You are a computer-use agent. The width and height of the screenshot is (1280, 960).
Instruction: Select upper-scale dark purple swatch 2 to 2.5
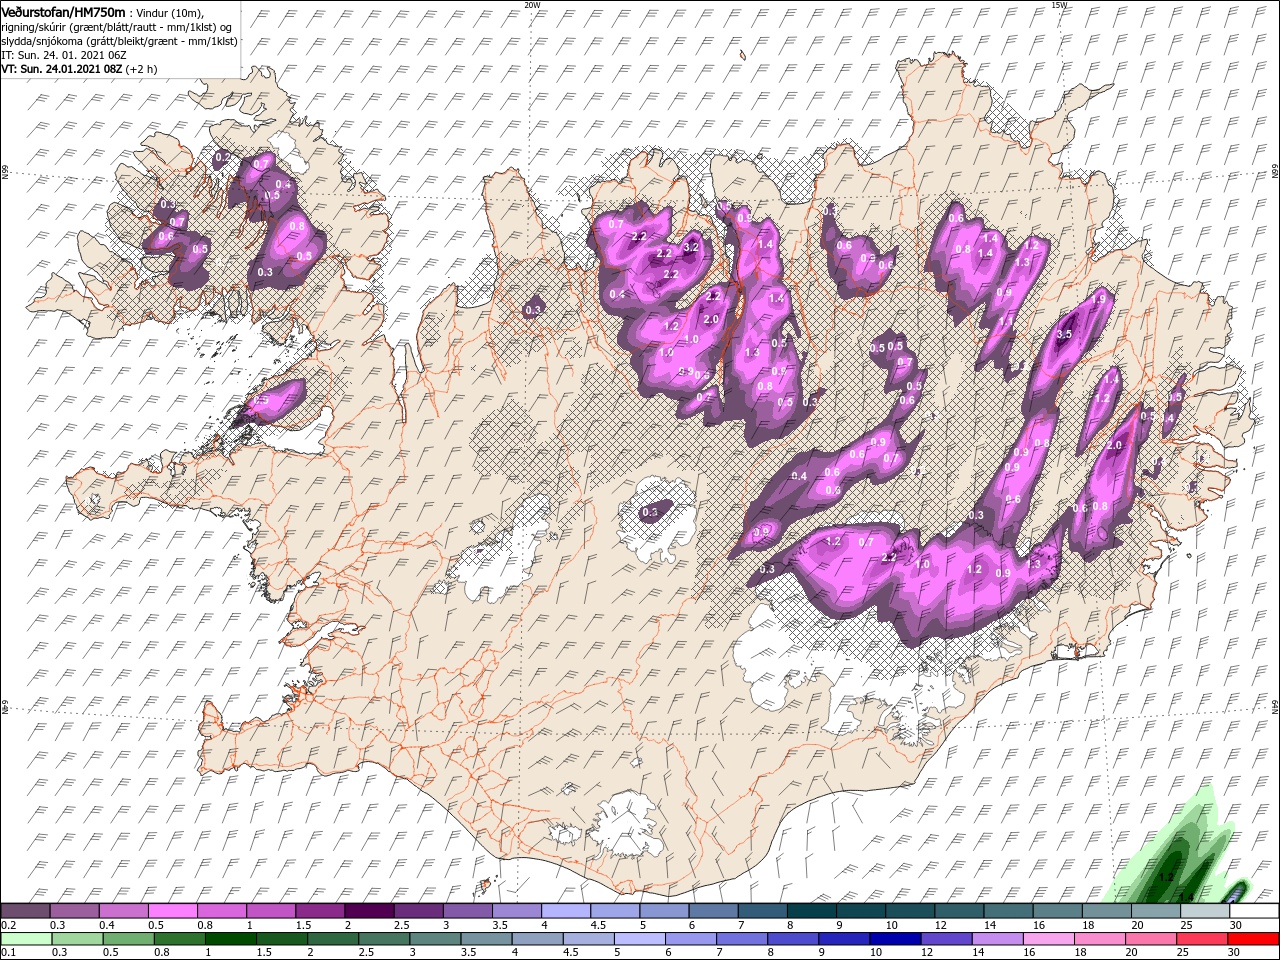click(x=368, y=911)
